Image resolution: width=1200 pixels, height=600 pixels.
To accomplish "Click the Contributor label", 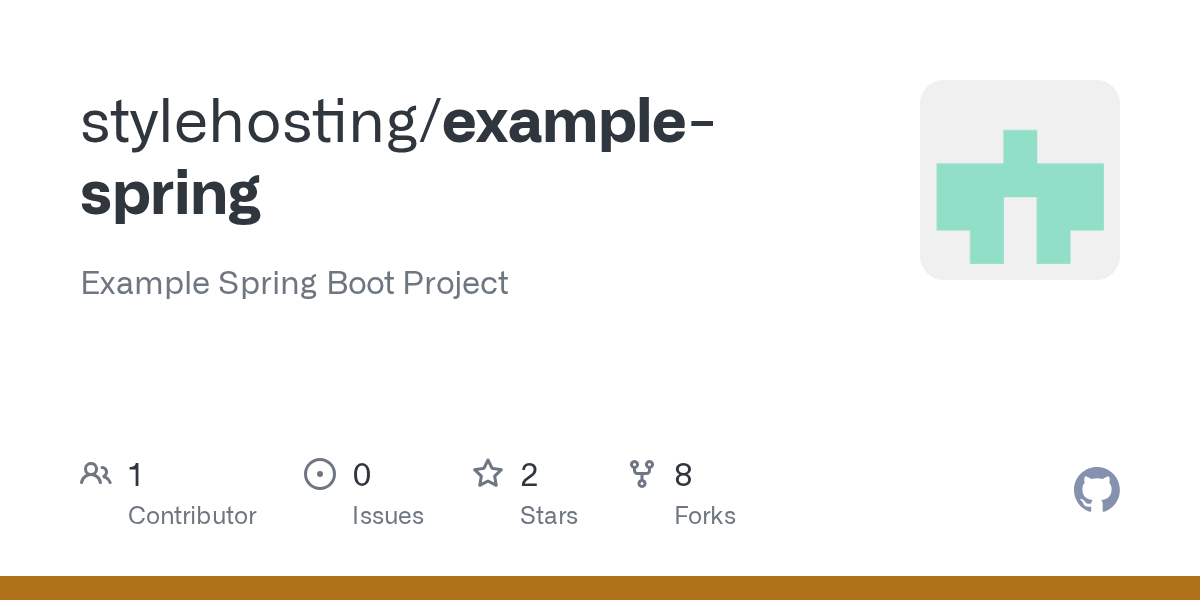I will click(192, 516).
